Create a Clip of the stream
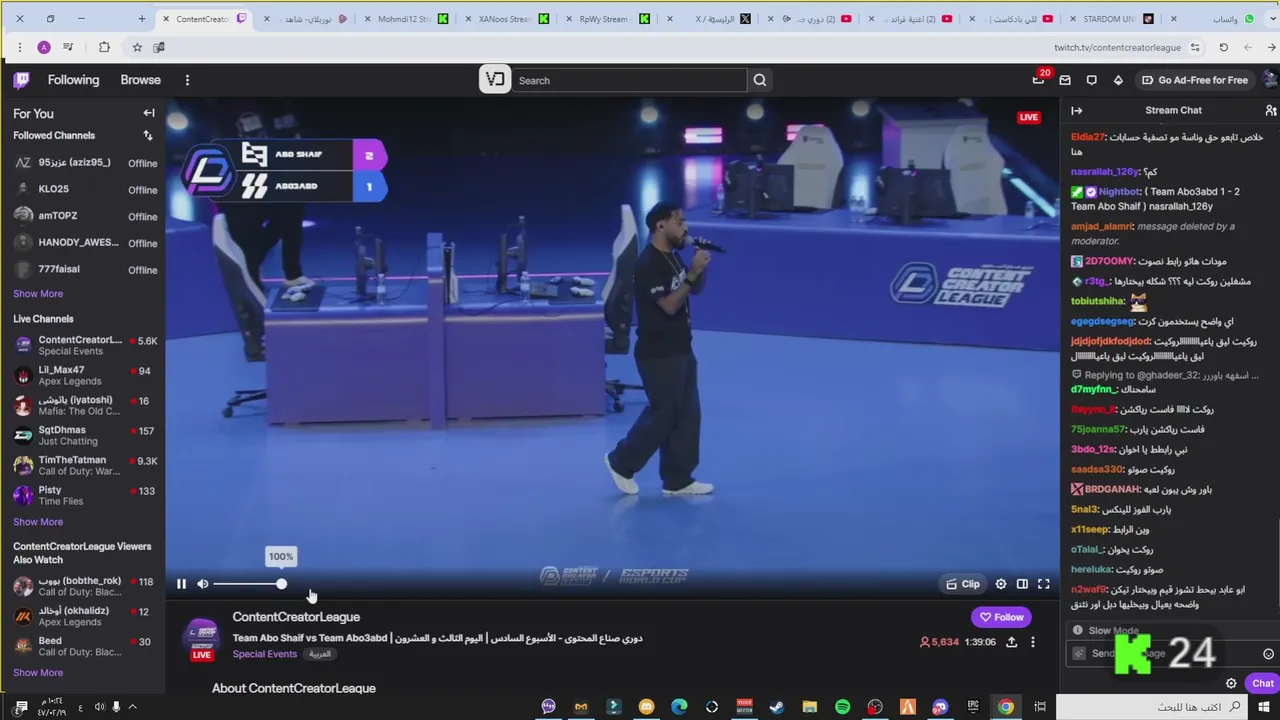Image resolution: width=1280 pixels, height=720 pixels. pyautogui.click(x=963, y=584)
